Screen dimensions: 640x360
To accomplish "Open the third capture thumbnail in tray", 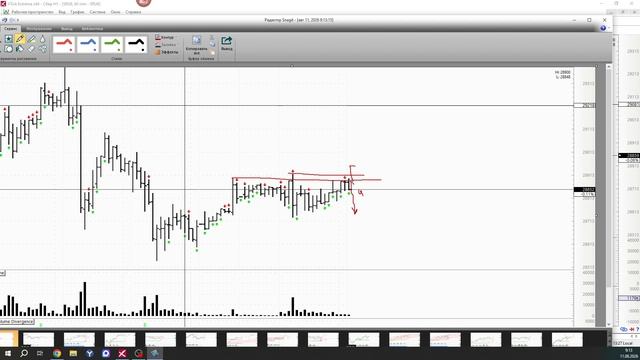I will [x=79, y=340].
